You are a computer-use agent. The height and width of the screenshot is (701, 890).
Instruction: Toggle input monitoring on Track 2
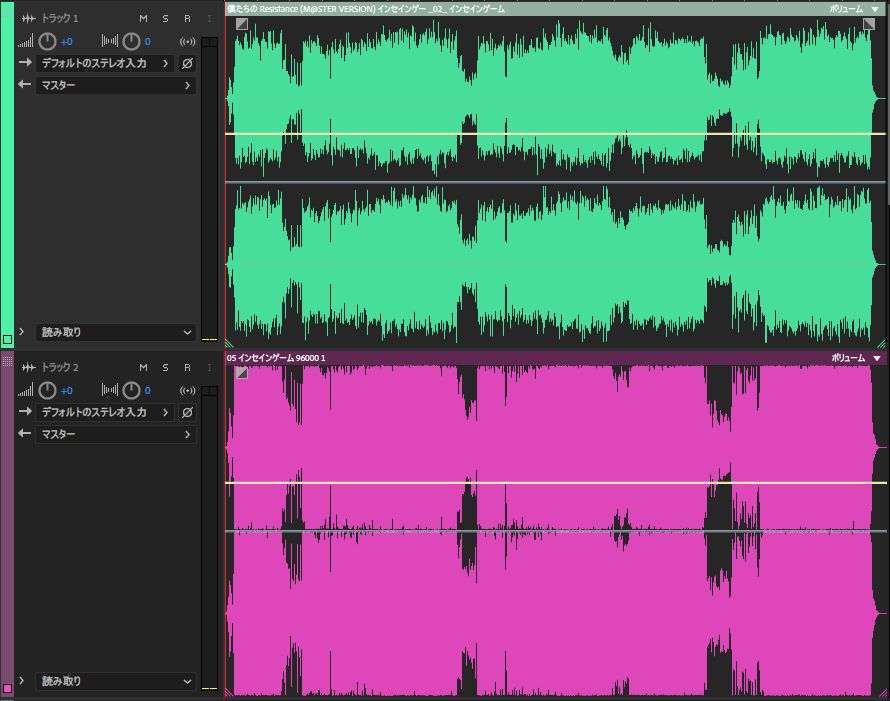coord(209,368)
